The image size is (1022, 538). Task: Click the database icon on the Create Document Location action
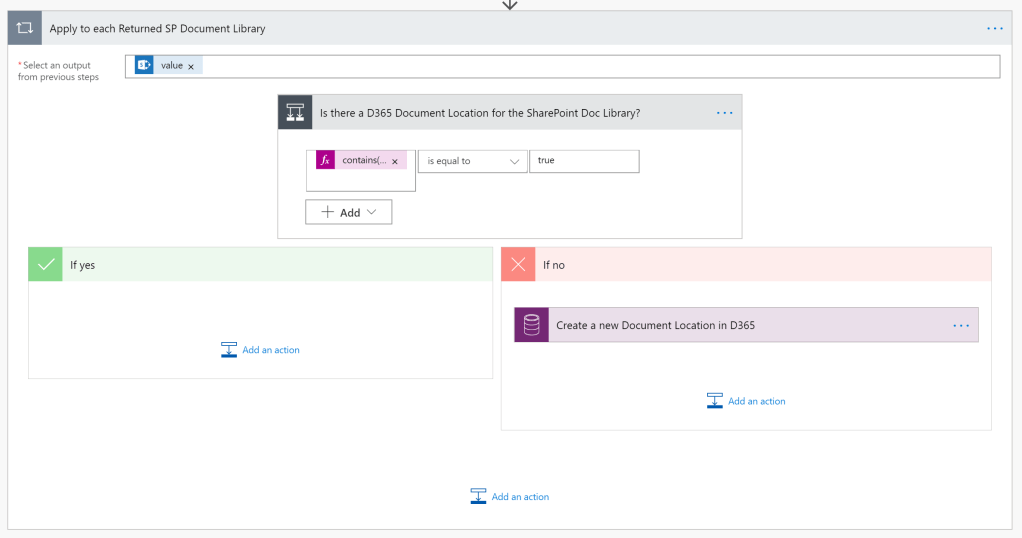(532, 325)
